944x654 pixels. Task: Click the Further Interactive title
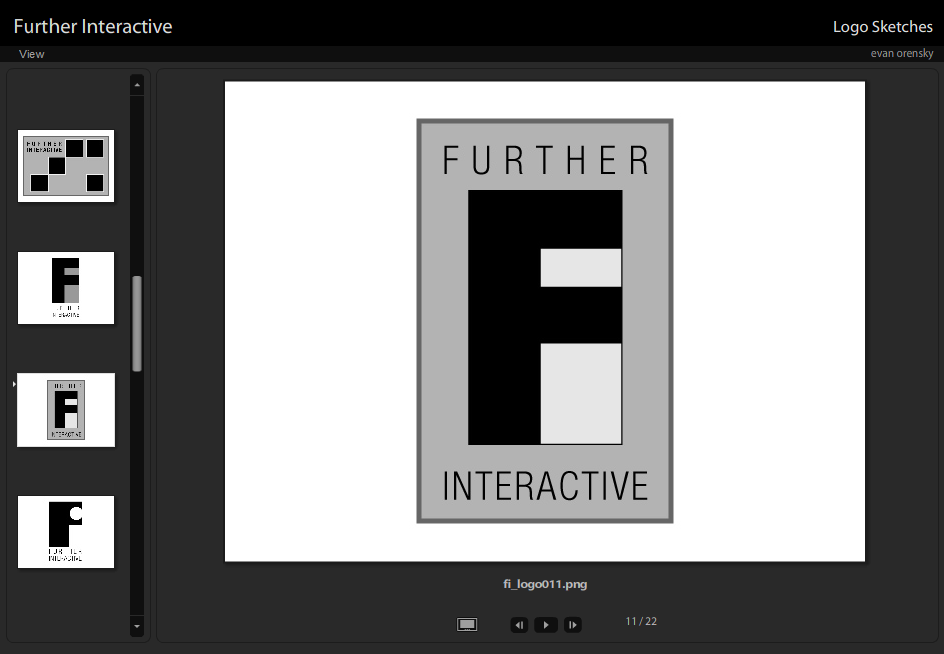(93, 26)
